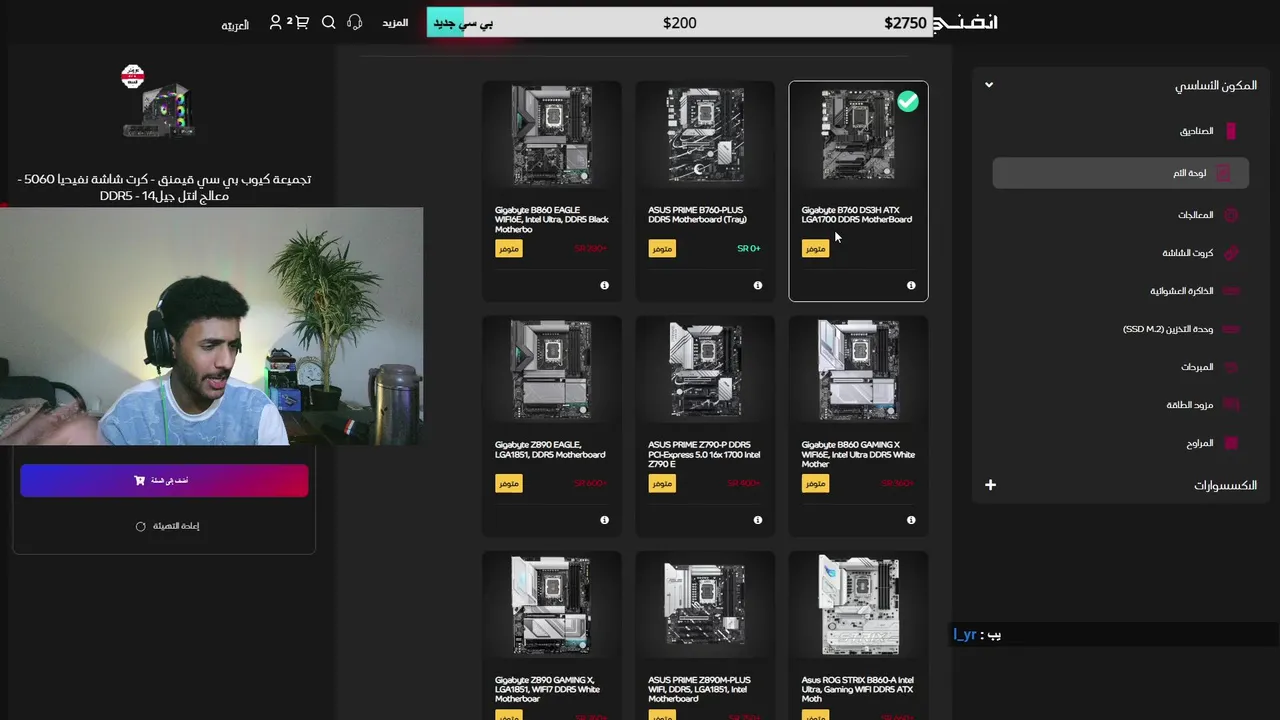Open the user account icon
Viewport: 1280px width, 720px height.
(275, 22)
